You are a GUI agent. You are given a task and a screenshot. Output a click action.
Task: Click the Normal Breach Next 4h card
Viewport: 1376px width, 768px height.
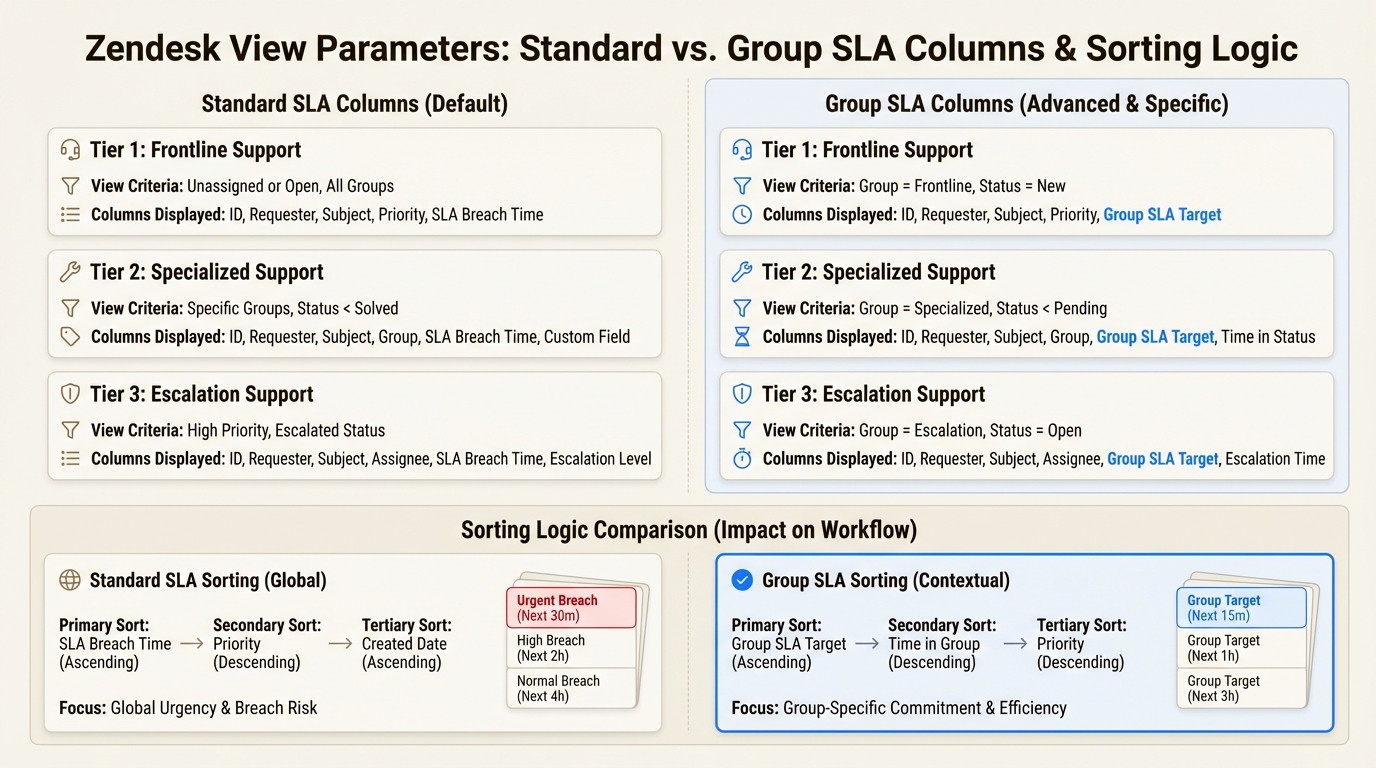571,688
